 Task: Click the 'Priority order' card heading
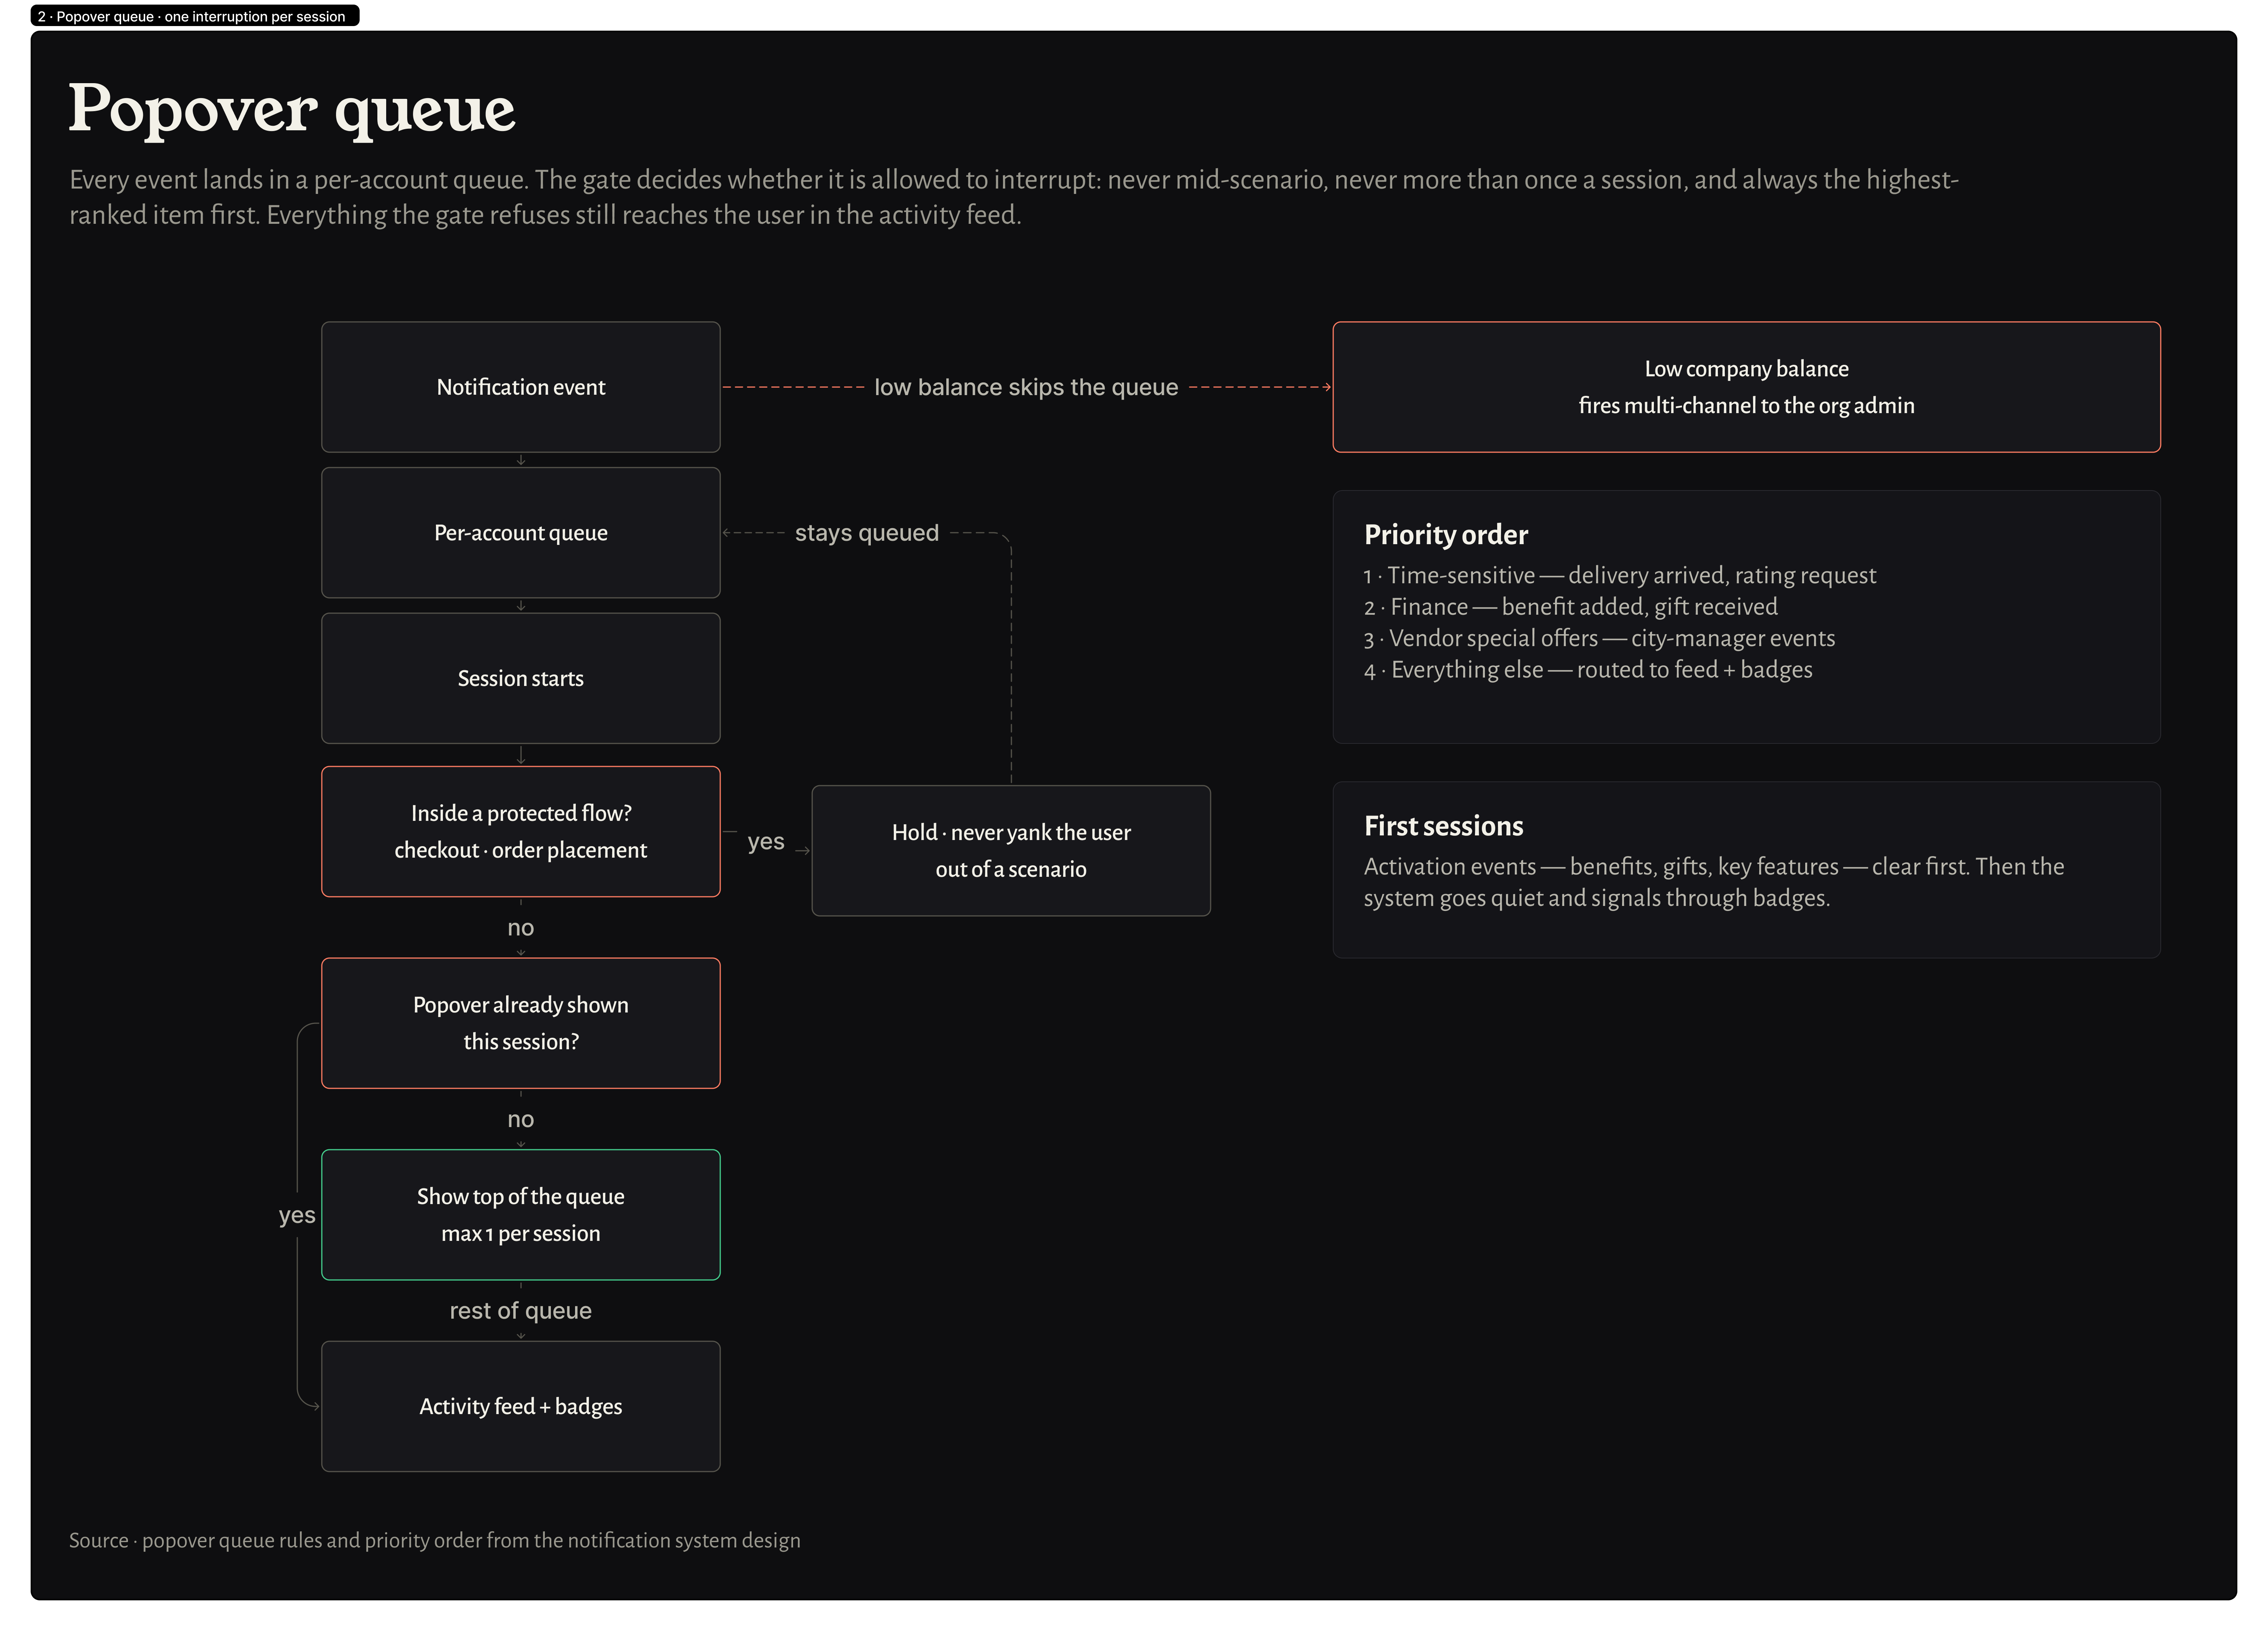pyautogui.click(x=1446, y=535)
